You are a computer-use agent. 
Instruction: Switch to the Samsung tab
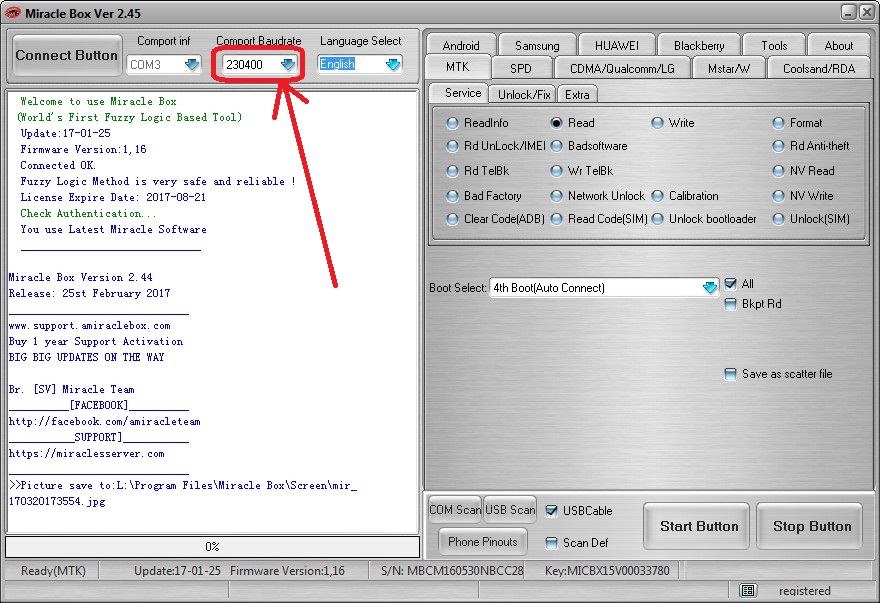537,45
